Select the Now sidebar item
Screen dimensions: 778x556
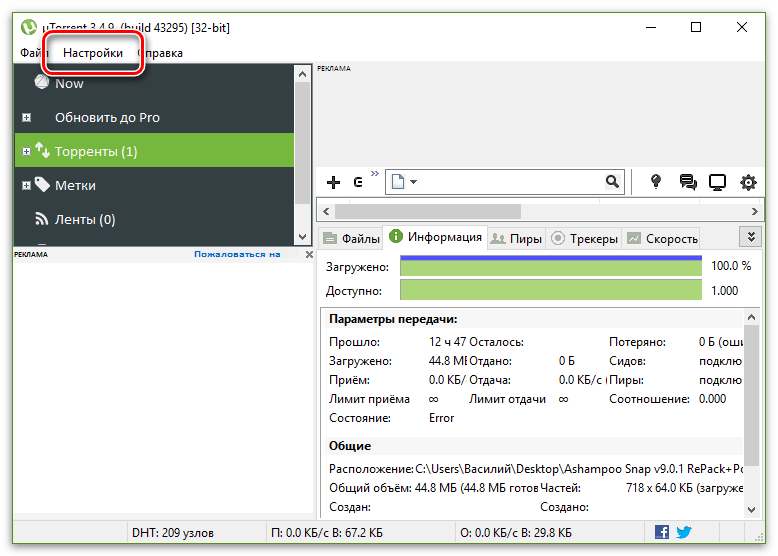click(69, 84)
